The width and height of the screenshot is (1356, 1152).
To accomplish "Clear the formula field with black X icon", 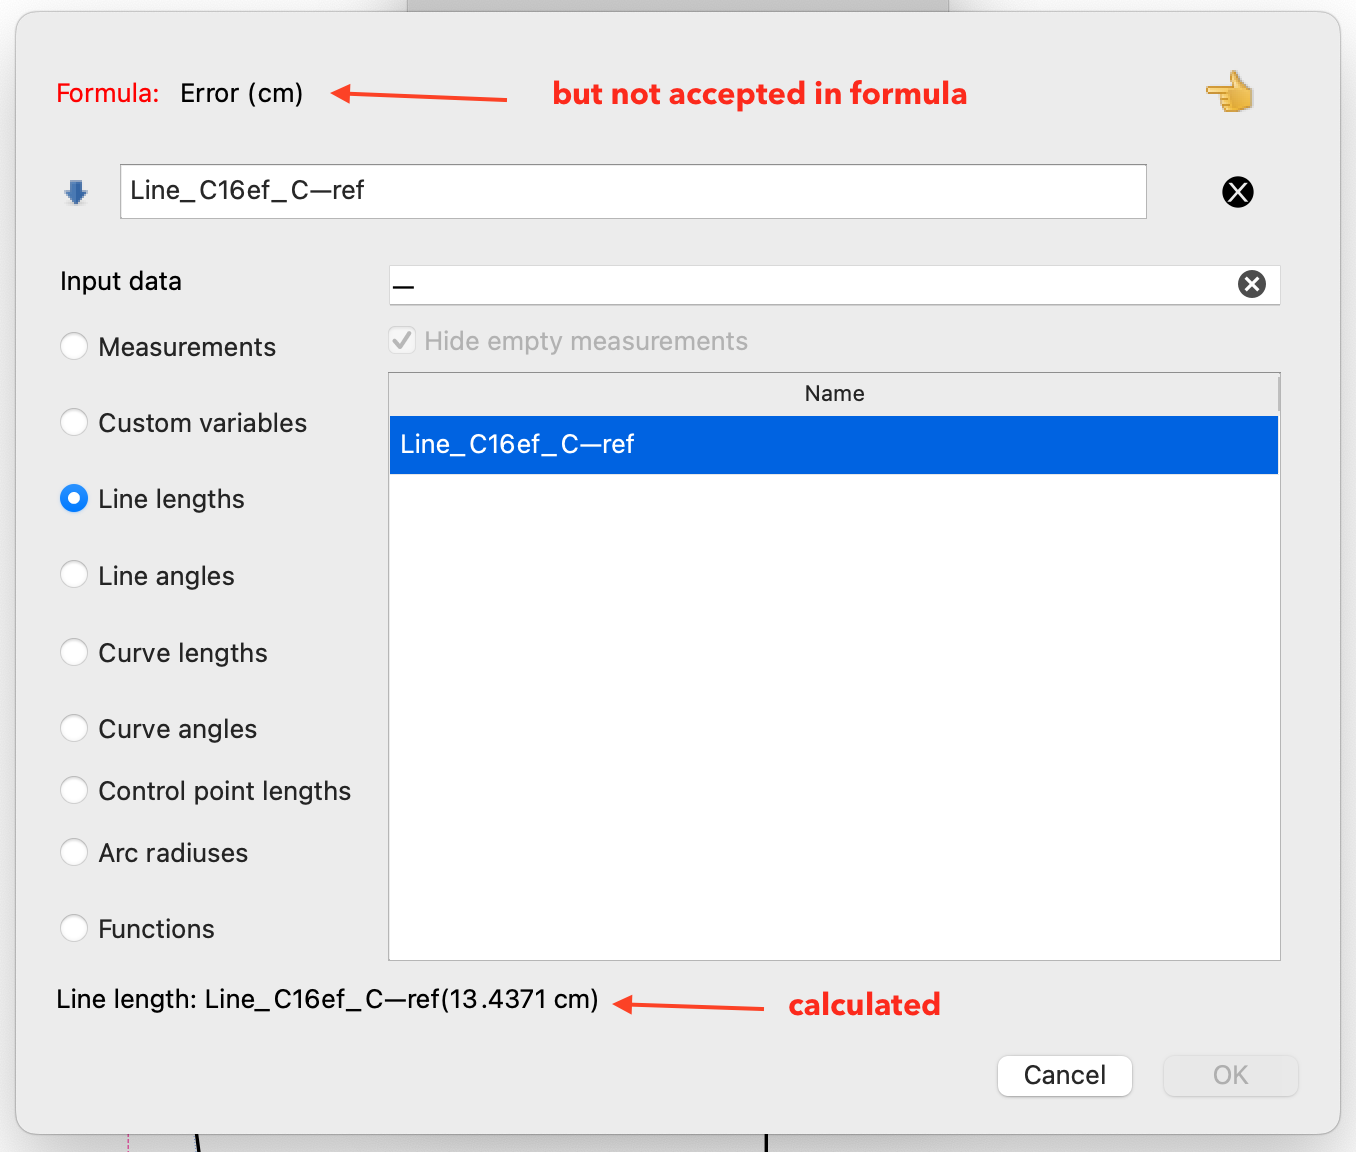I will click(1237, 192).
